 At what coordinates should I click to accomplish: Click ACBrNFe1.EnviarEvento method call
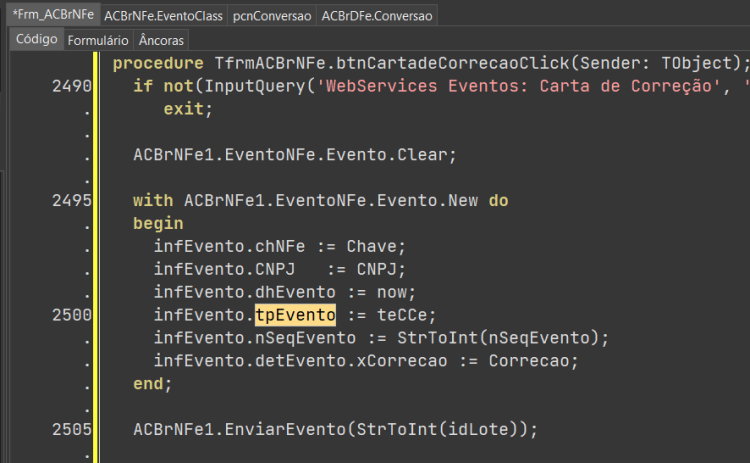click(239, 430)
